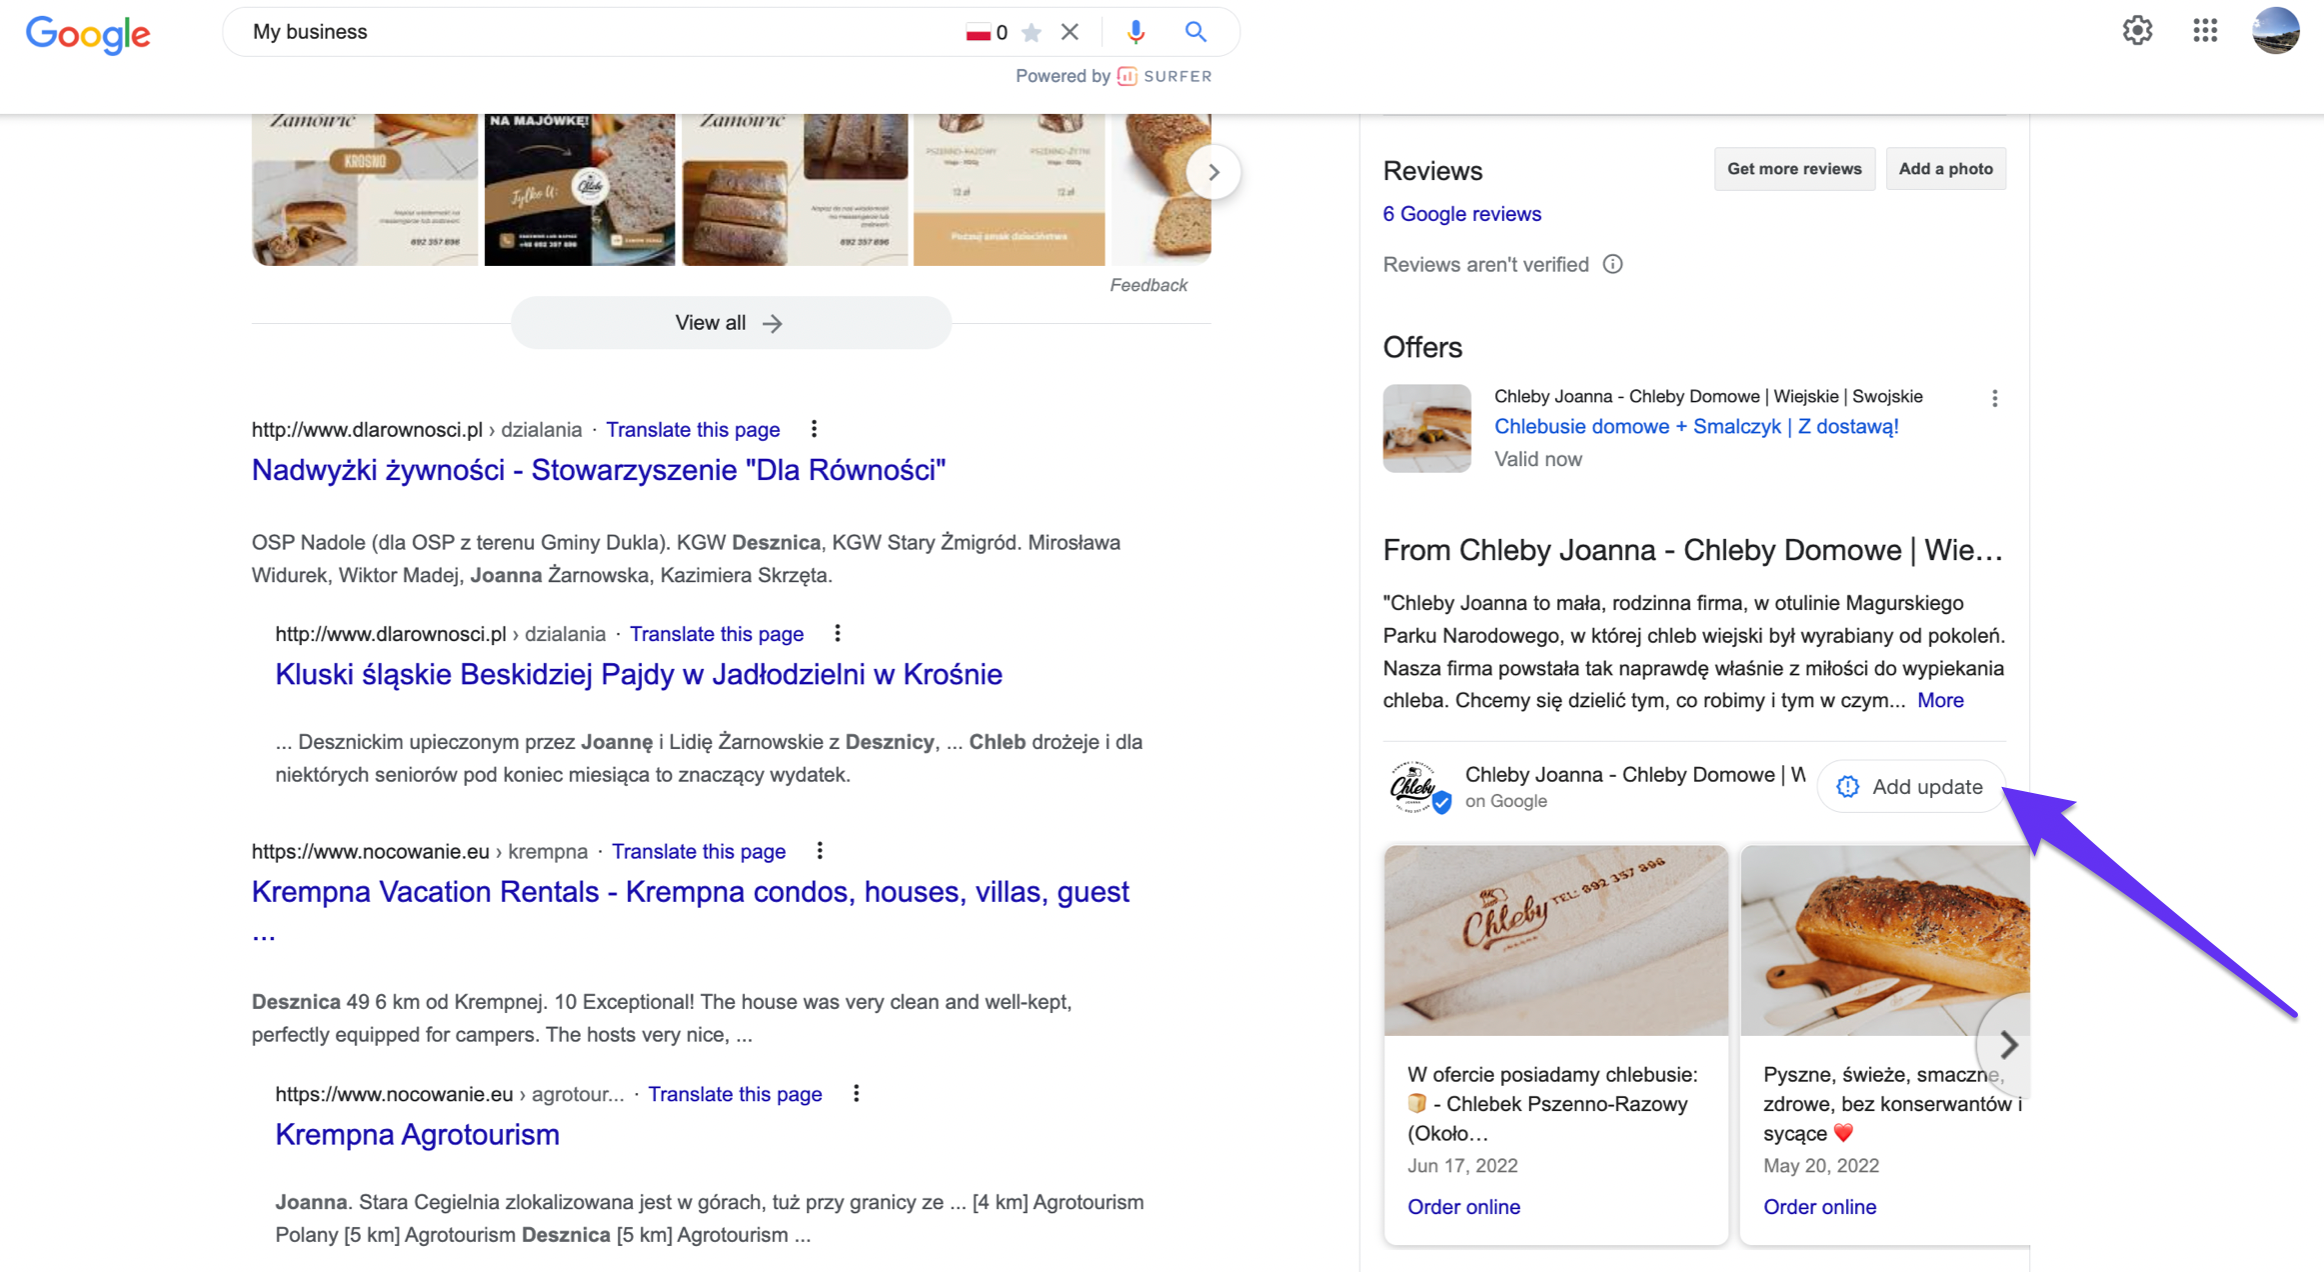This screenshot has height=1272, width=2324.
Task: Start voice search with microphone icon
Action: point(1135,32)
